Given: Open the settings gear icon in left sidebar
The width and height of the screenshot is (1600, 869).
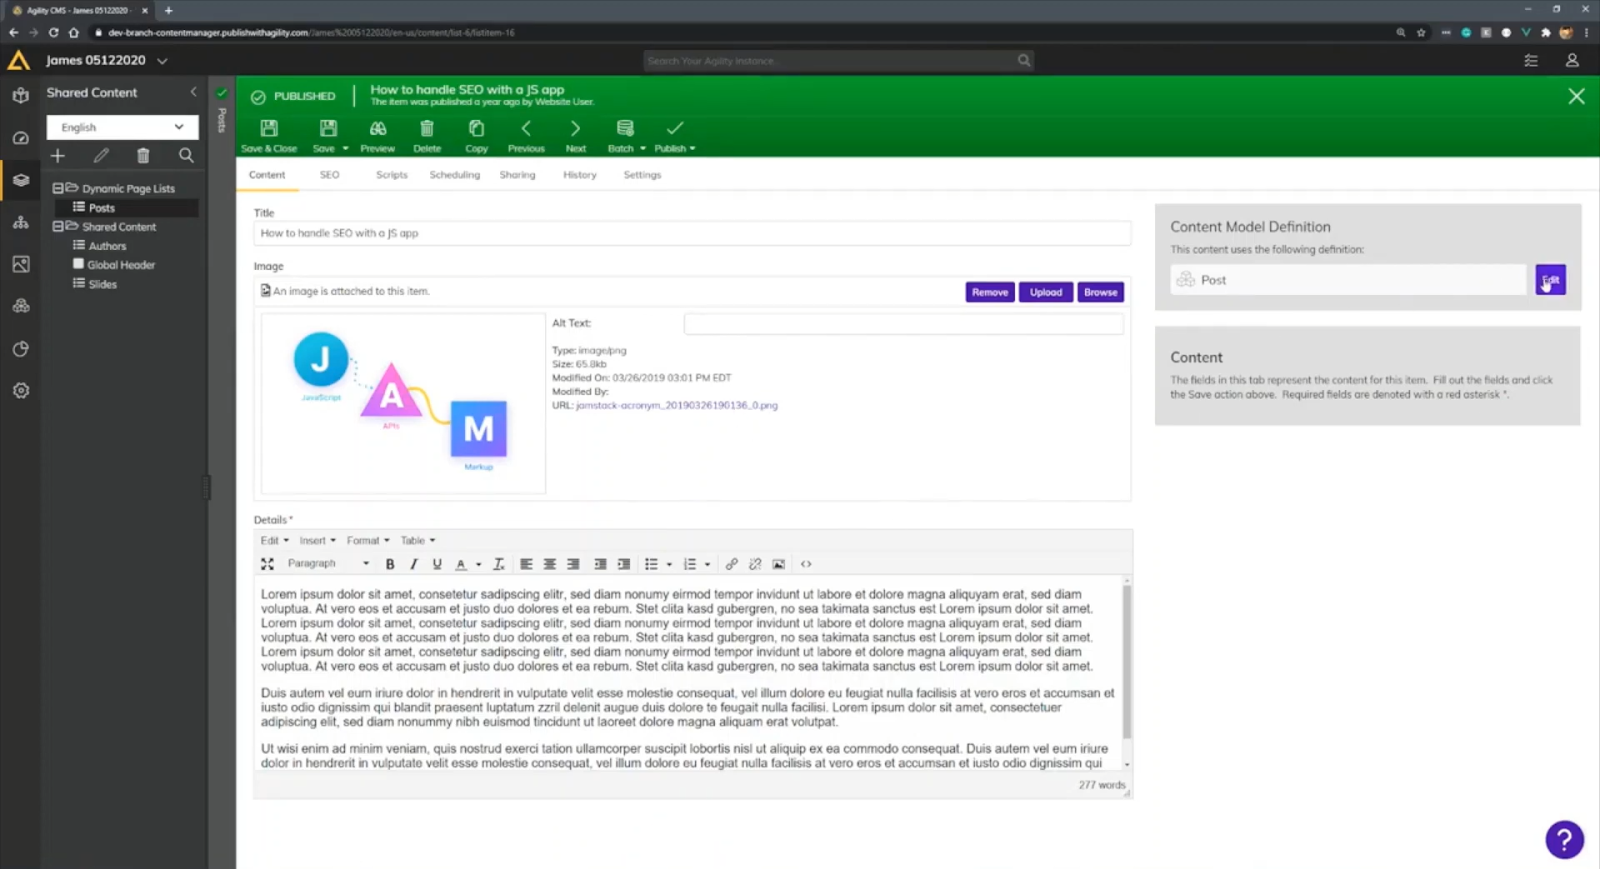Looking at the screenshot, I should pos(20,391).
